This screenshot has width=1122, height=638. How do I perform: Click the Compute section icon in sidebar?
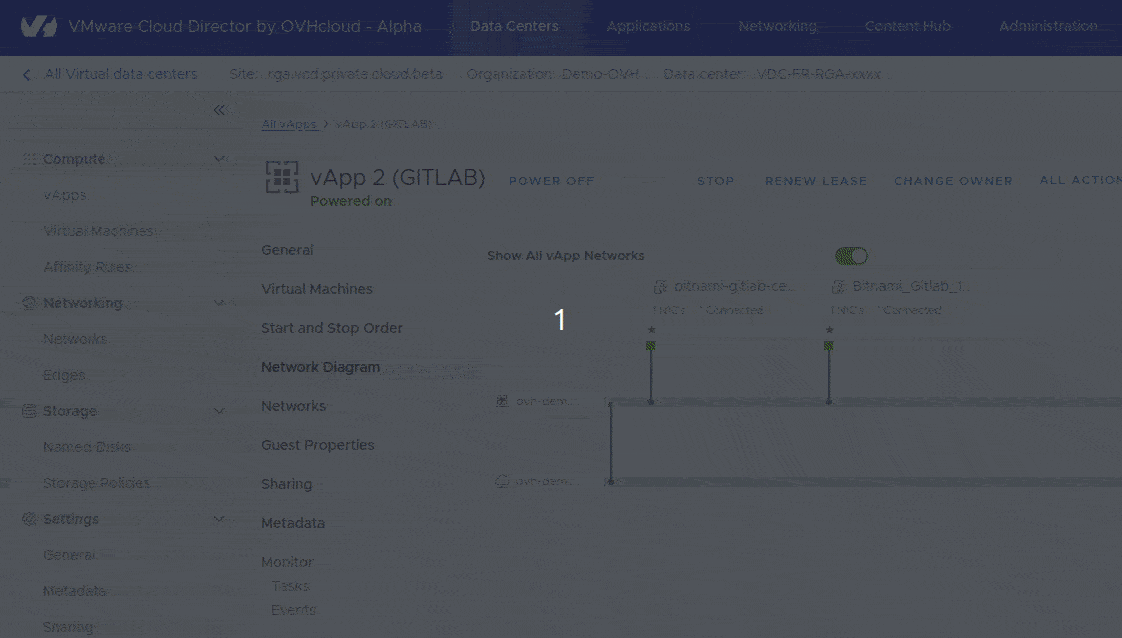tap(29, 158)
